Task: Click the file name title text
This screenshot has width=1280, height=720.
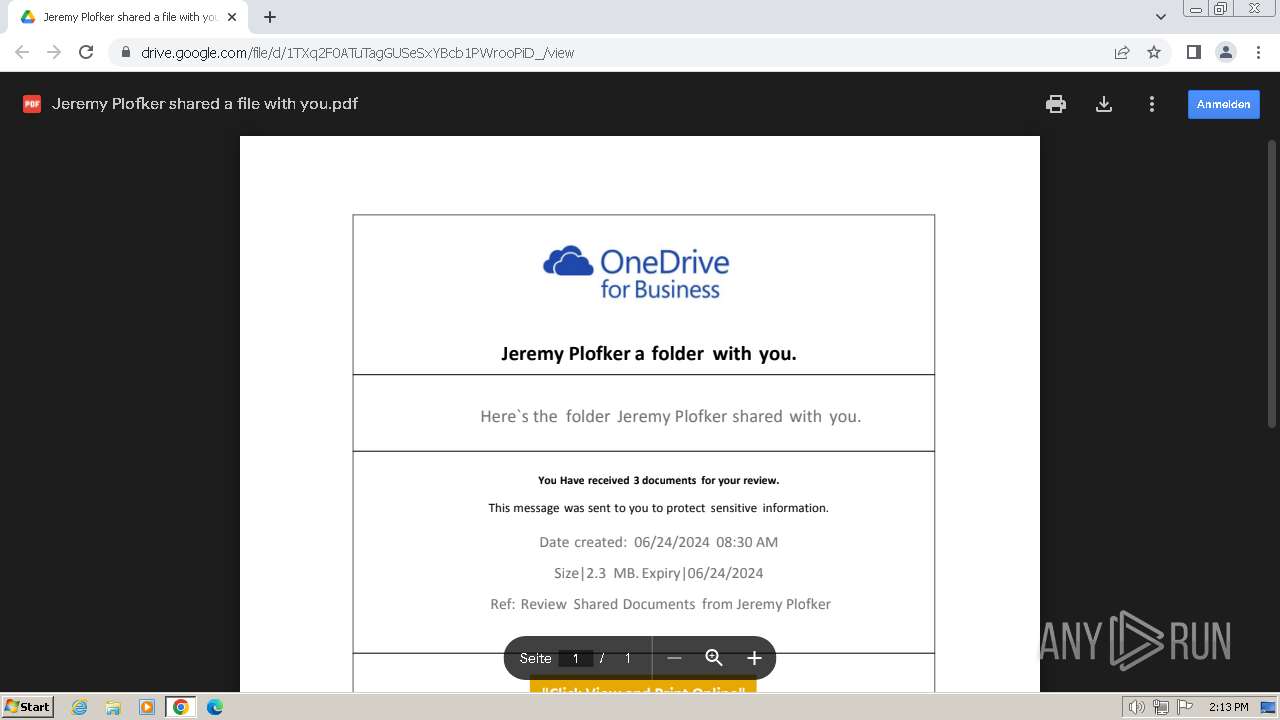Action: click(205, 104)
